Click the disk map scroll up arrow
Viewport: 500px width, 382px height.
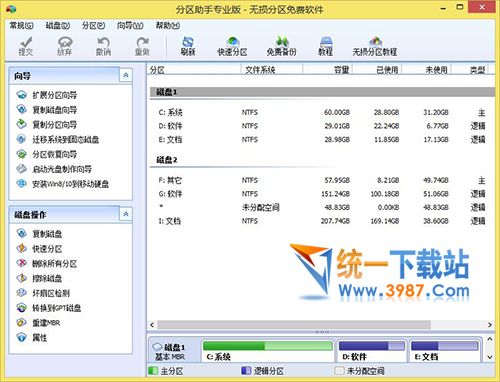click(x=489, y=339)
